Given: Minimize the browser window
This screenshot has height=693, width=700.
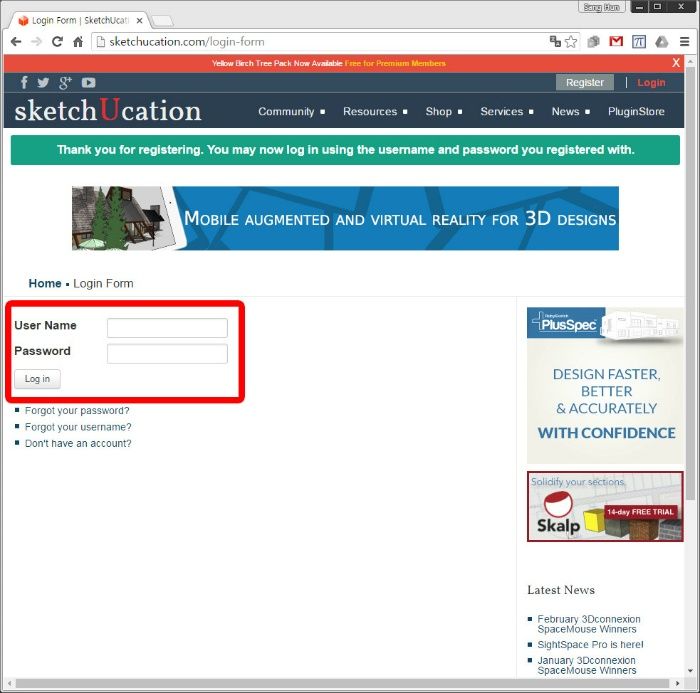Looking at the screenshot, I should click(x=640, y=7).
